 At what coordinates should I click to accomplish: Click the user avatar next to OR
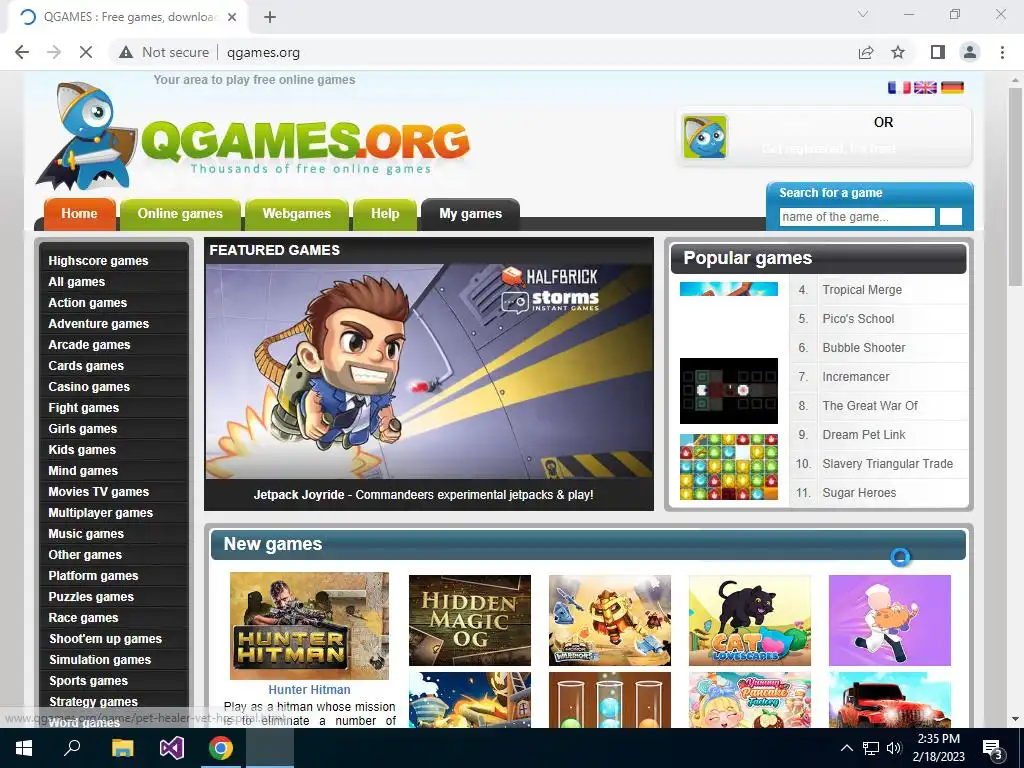[x=705, y=136]
